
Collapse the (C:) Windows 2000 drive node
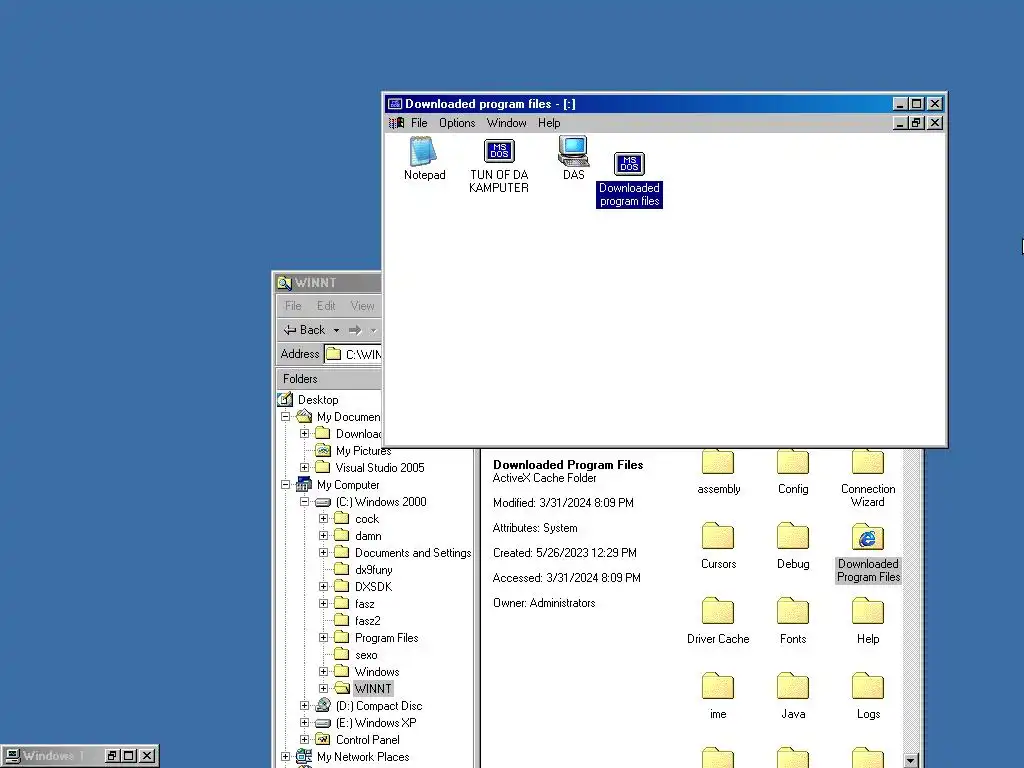(x=304, y=502)
